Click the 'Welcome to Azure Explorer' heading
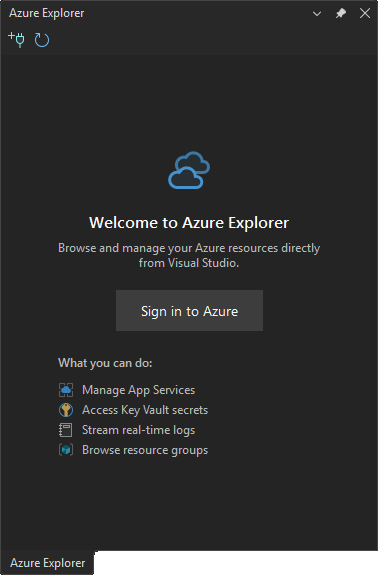The width and height of the screenshot is (378, 575). (189, 223)
